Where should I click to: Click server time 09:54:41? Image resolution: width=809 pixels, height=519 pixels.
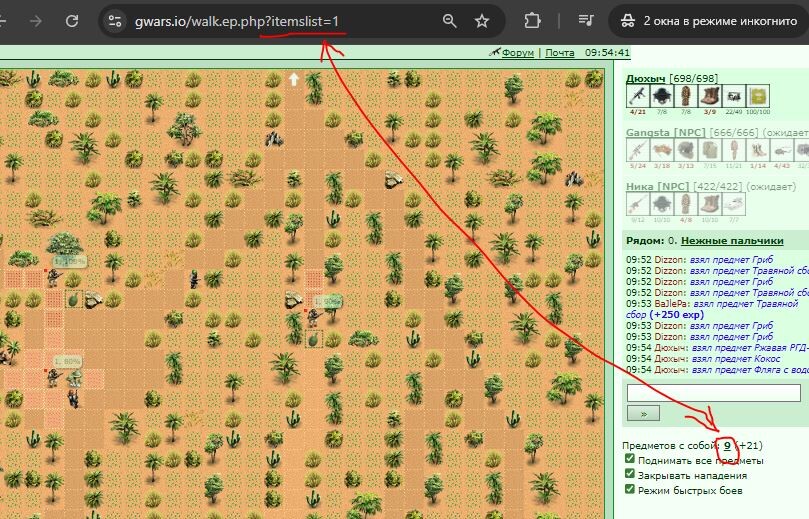pyautogui.click(x=607, y=53)
